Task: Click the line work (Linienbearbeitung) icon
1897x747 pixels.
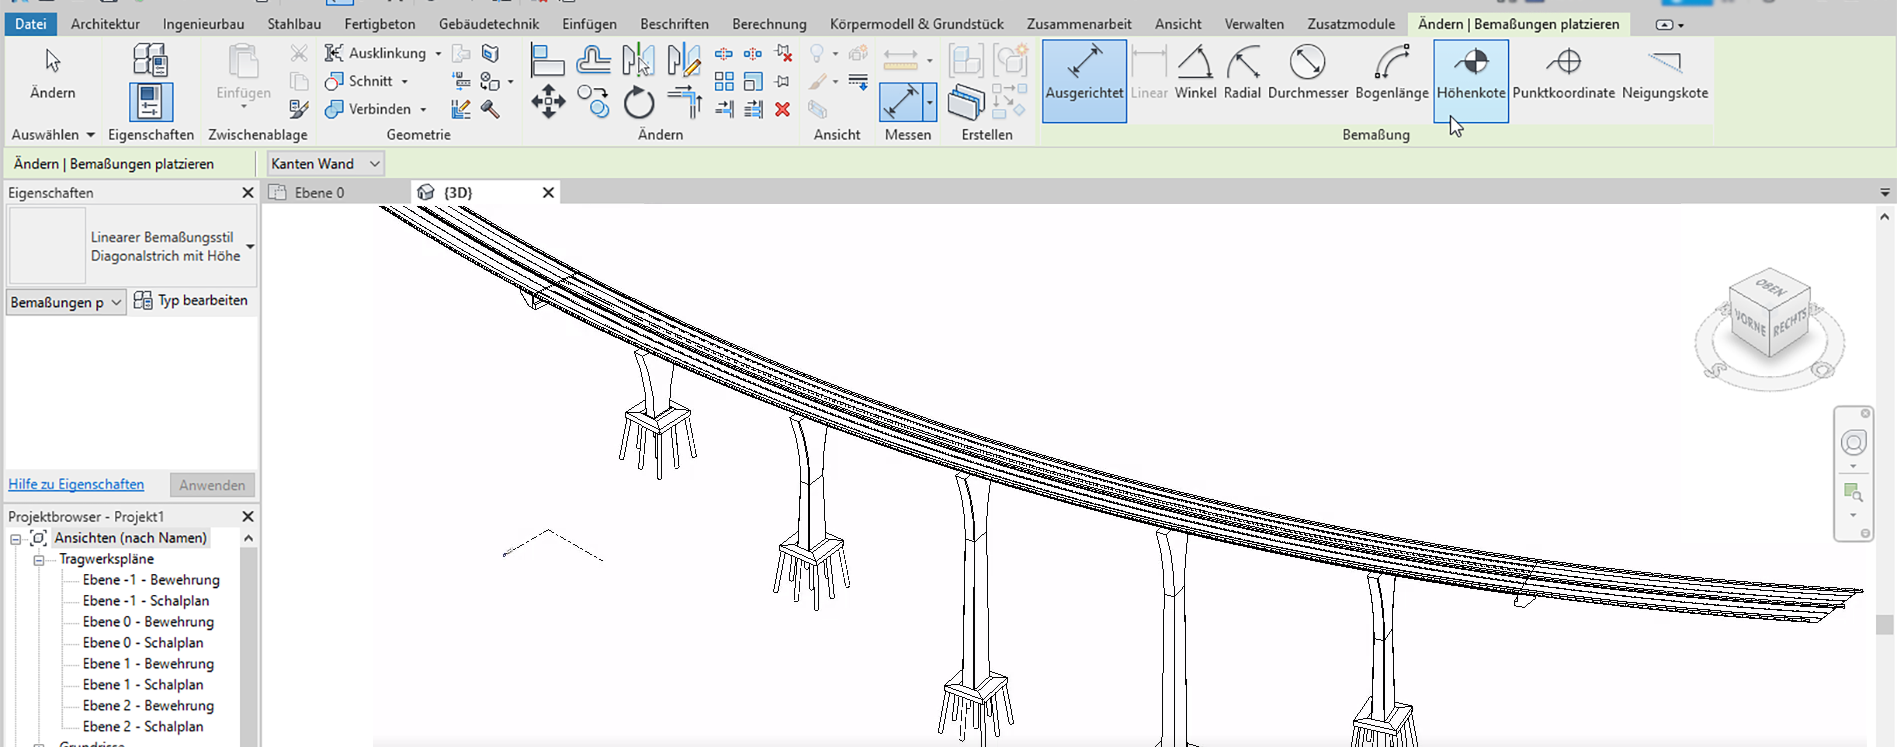Action: pyautogui.click(x=858, y=81)
